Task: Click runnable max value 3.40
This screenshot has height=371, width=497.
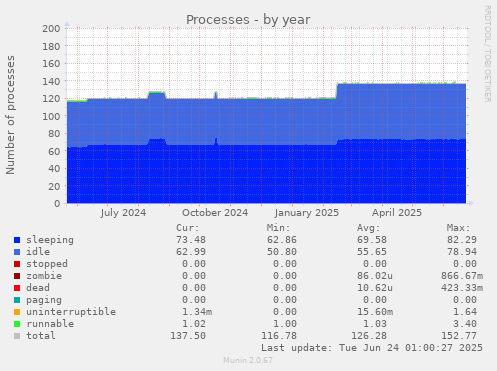Action: tap(465, 324)
